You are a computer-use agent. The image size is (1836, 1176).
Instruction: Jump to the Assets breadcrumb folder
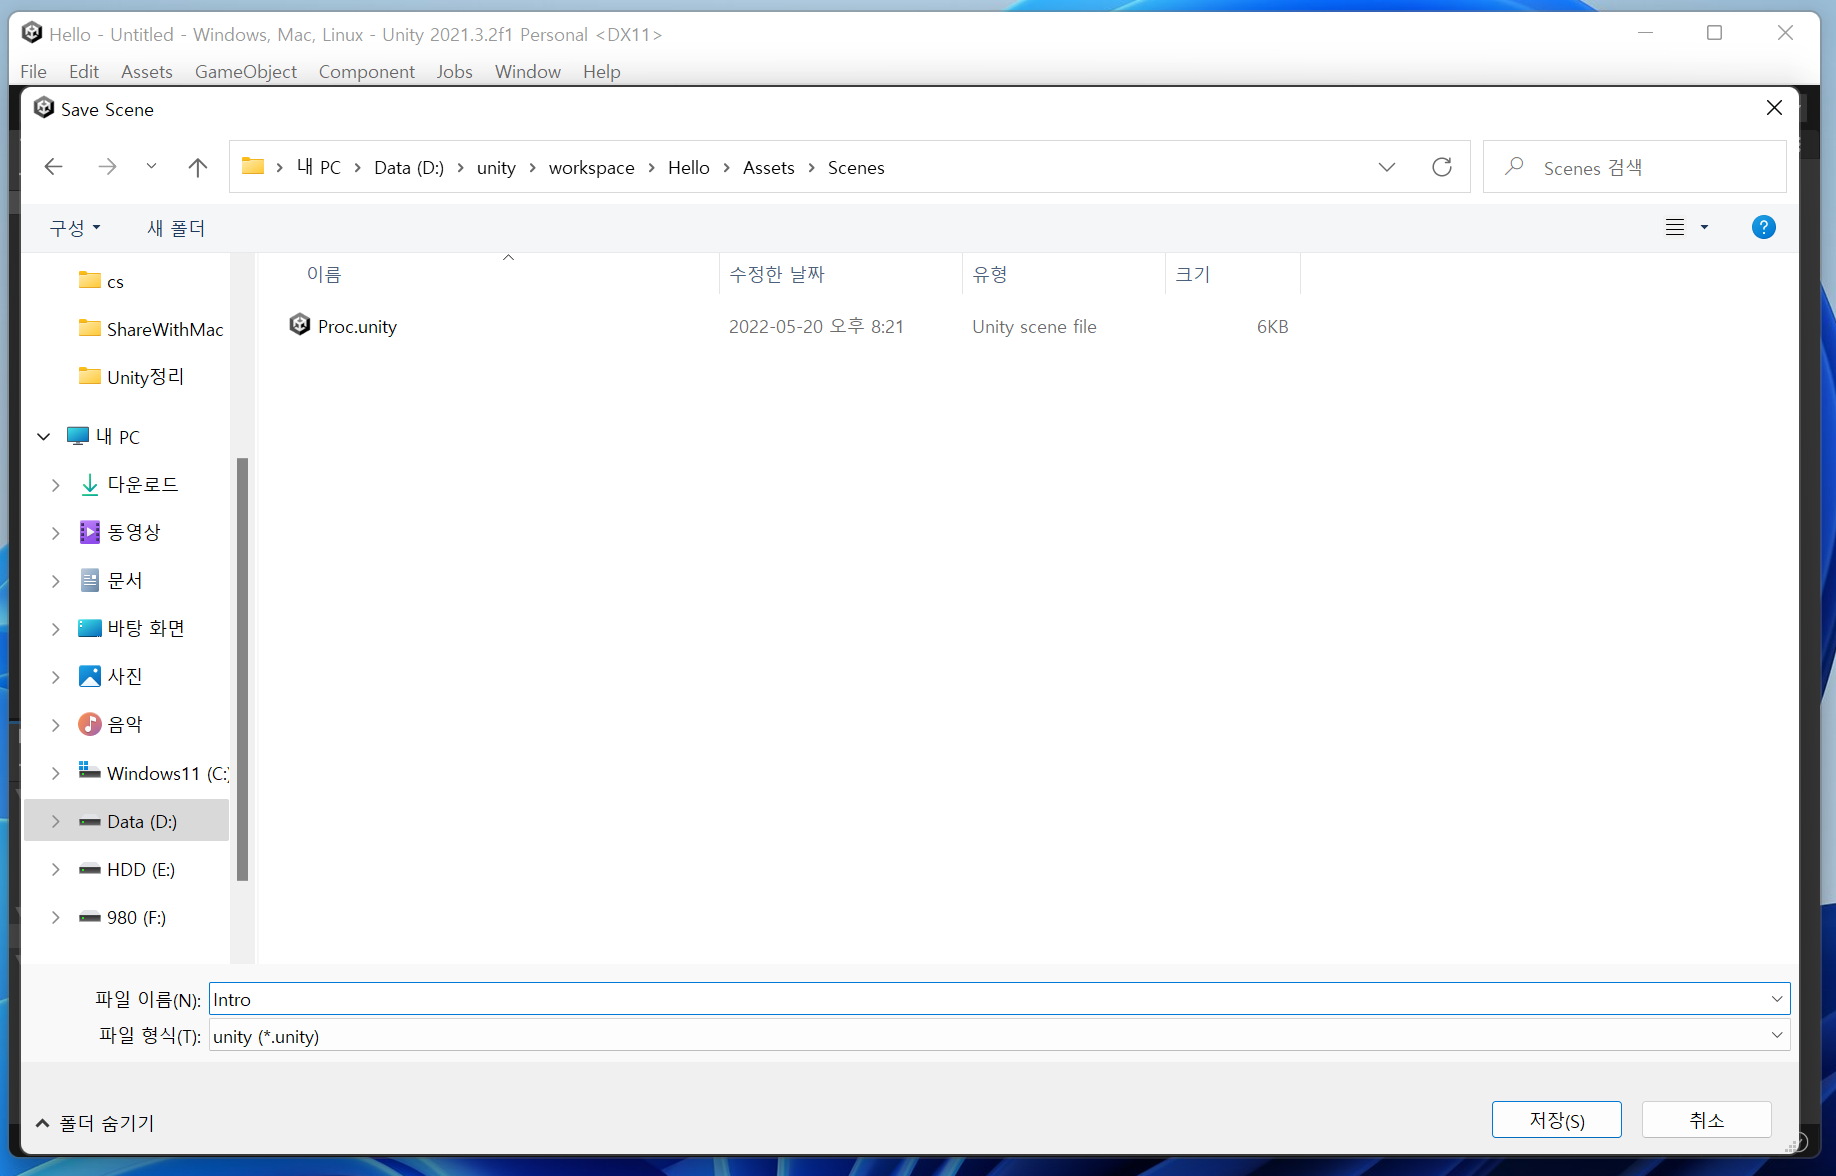[x=768, y=167]
